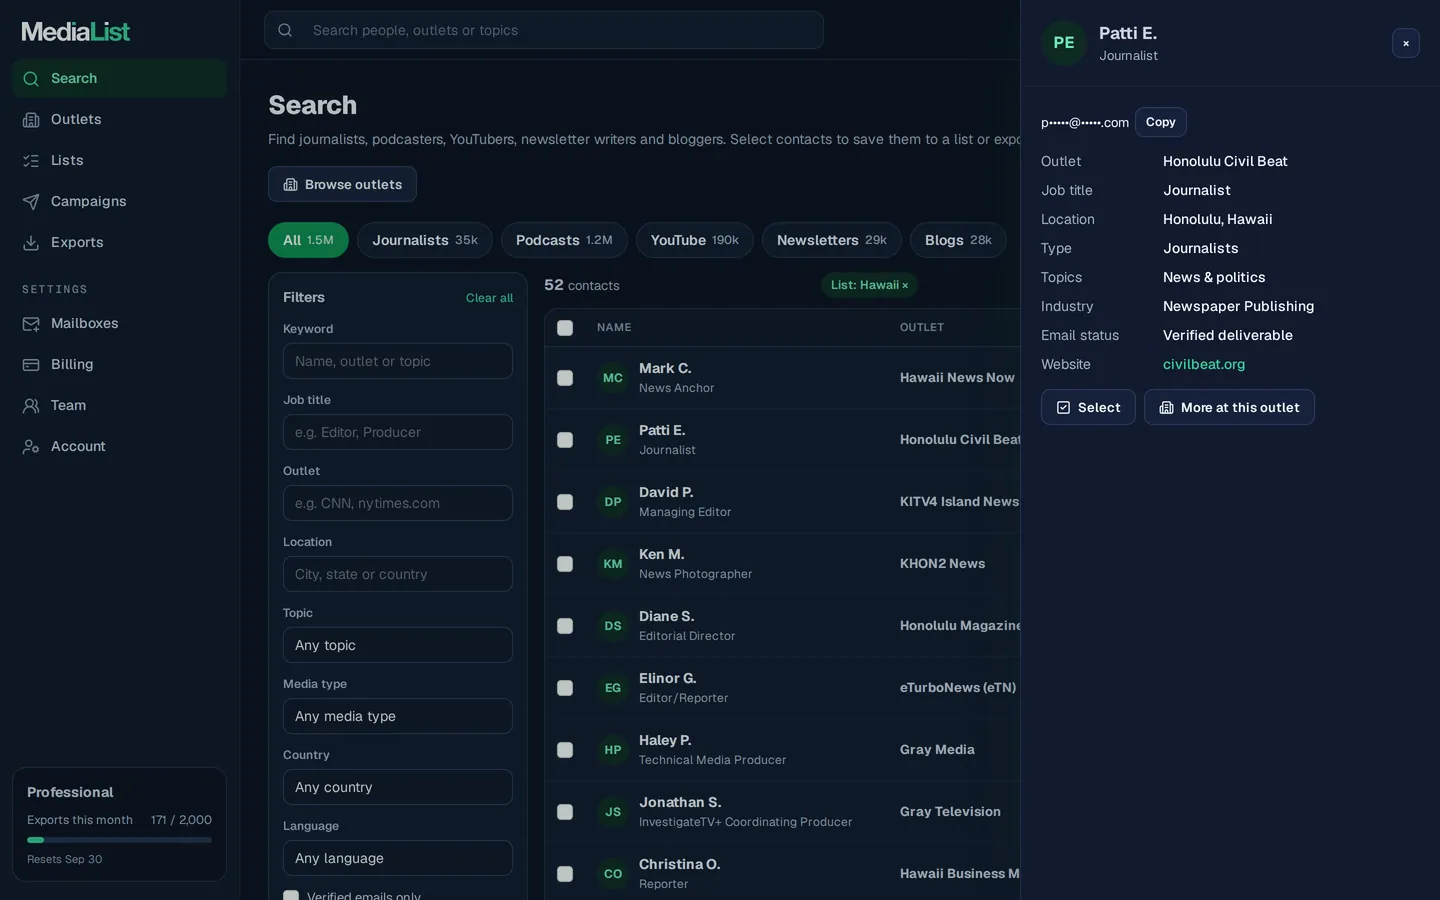Click the Browse outlets button
The width and height of the screenshot is (1440, 900).
pos(342,184)
